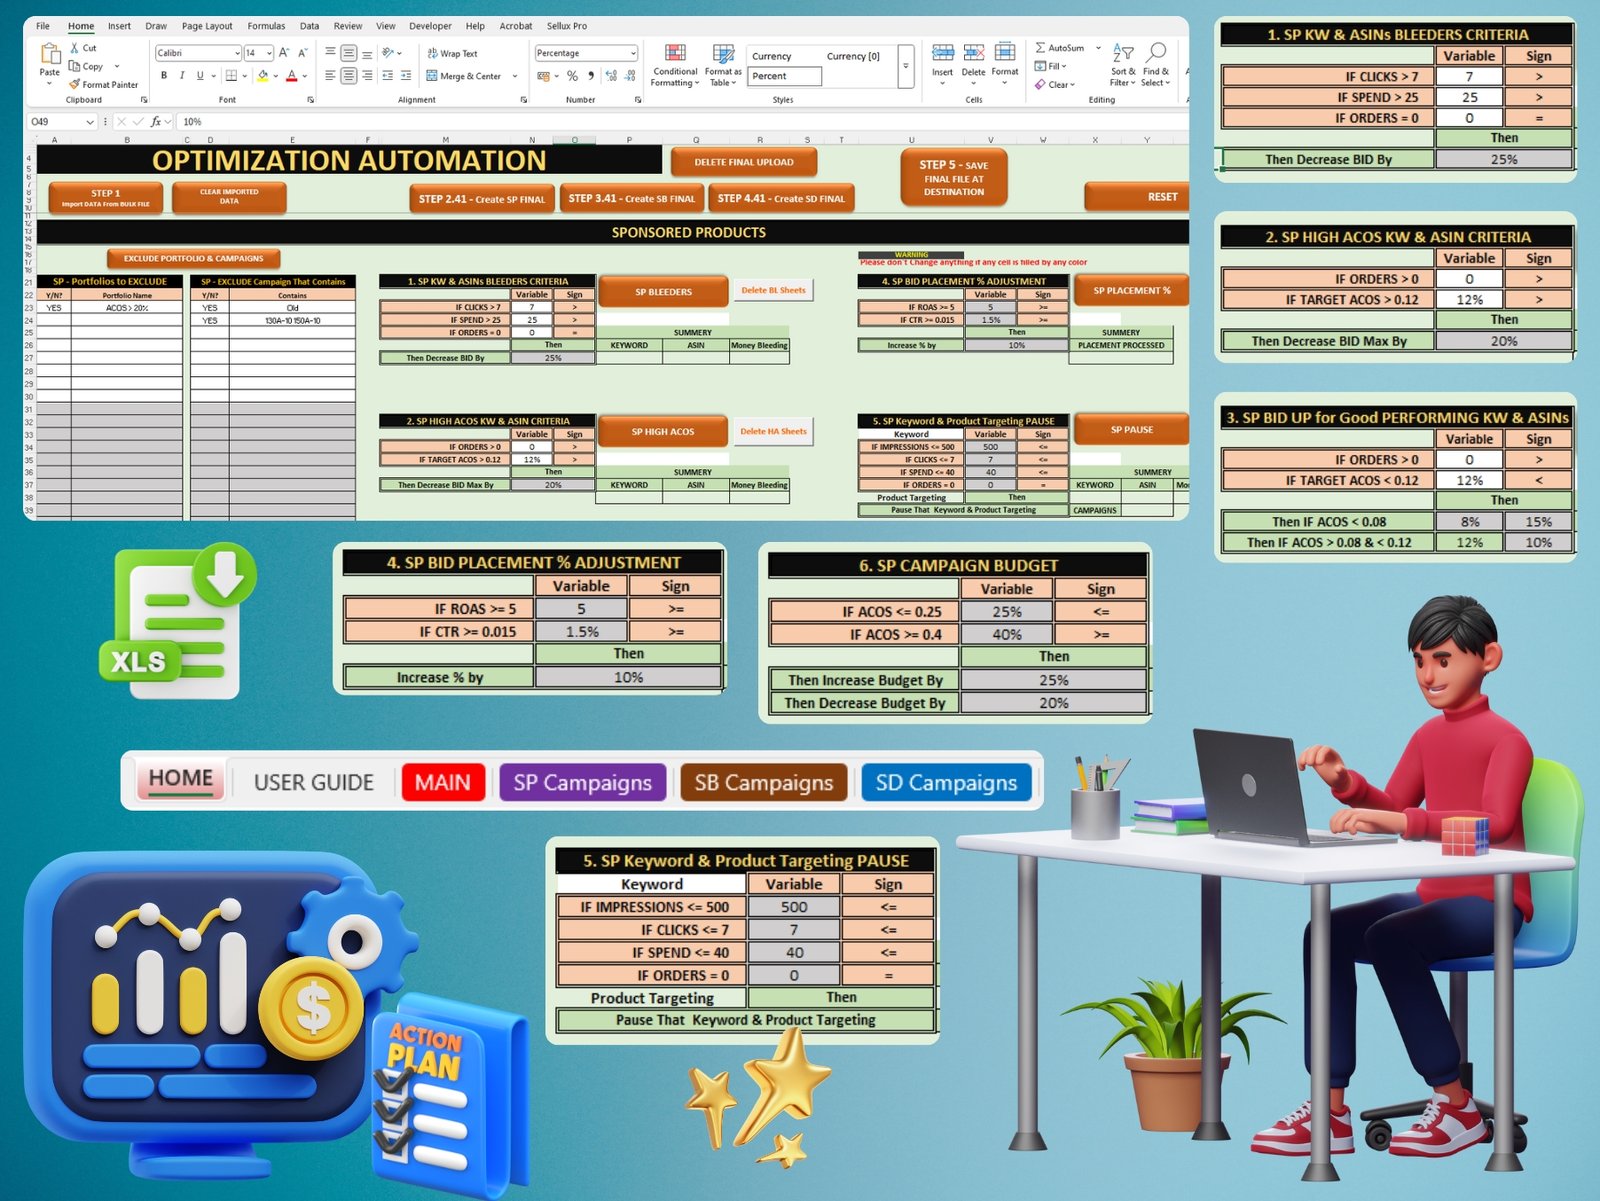Expand the font size dropdown showing 14
Viewport: 1600px width, 1201px height.
click(269, 54)
